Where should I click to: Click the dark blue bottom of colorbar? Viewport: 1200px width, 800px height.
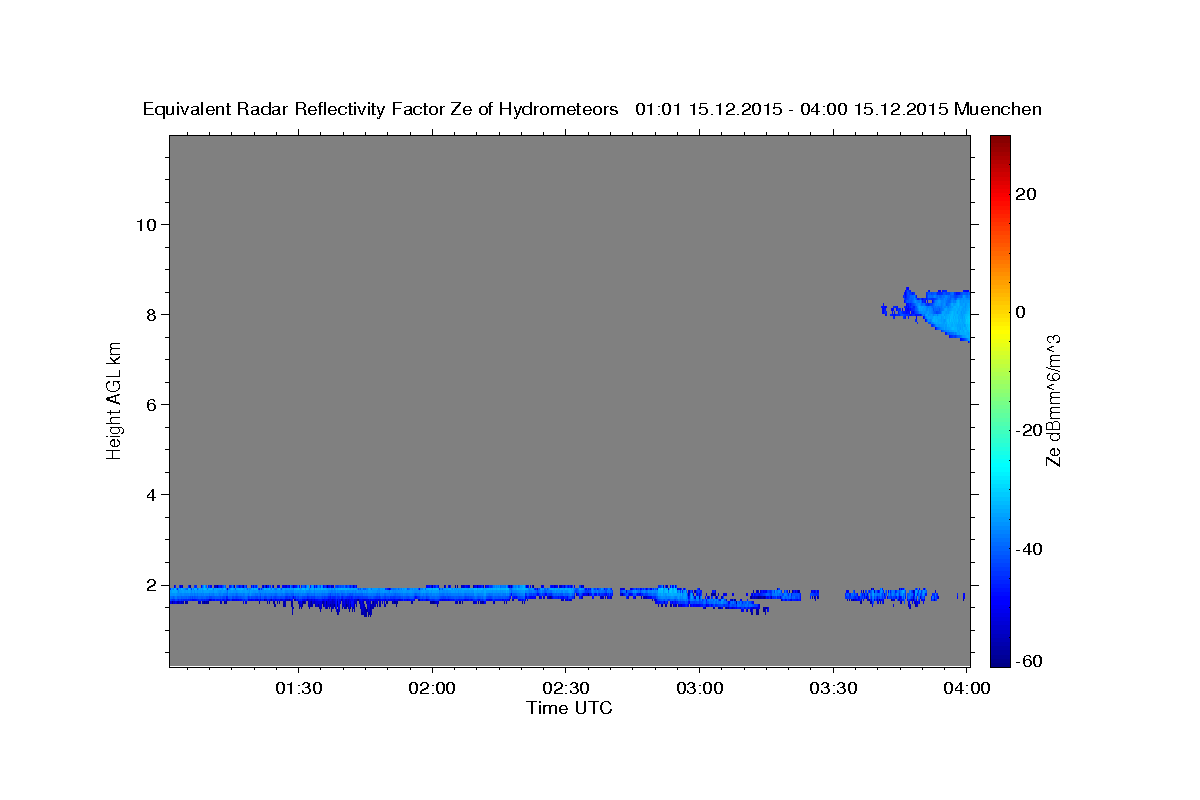click(1001, 658)
